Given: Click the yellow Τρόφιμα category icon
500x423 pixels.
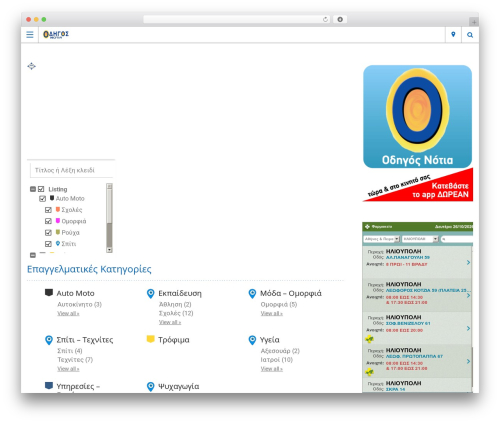Looking at the screenshot, I should coord(151,339).
